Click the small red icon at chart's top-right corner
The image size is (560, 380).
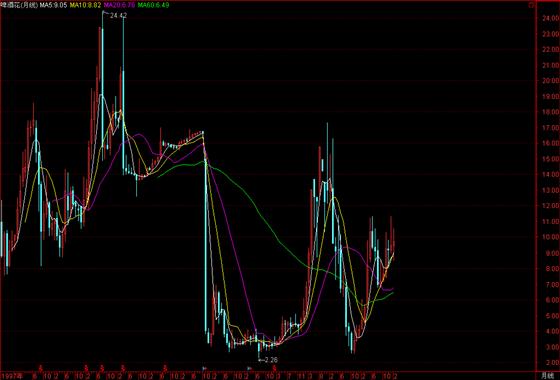coord(531,5)
